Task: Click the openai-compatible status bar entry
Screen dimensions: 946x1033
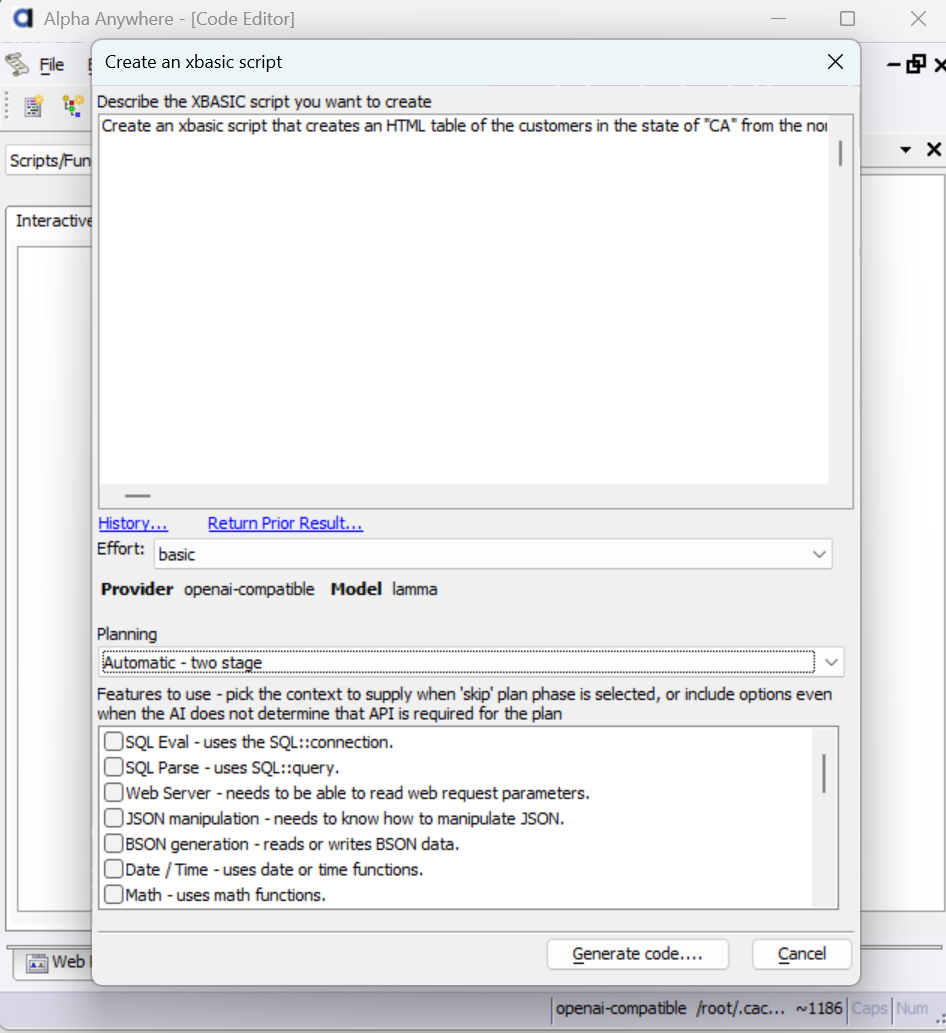Action: click(x=621, y=1009)
